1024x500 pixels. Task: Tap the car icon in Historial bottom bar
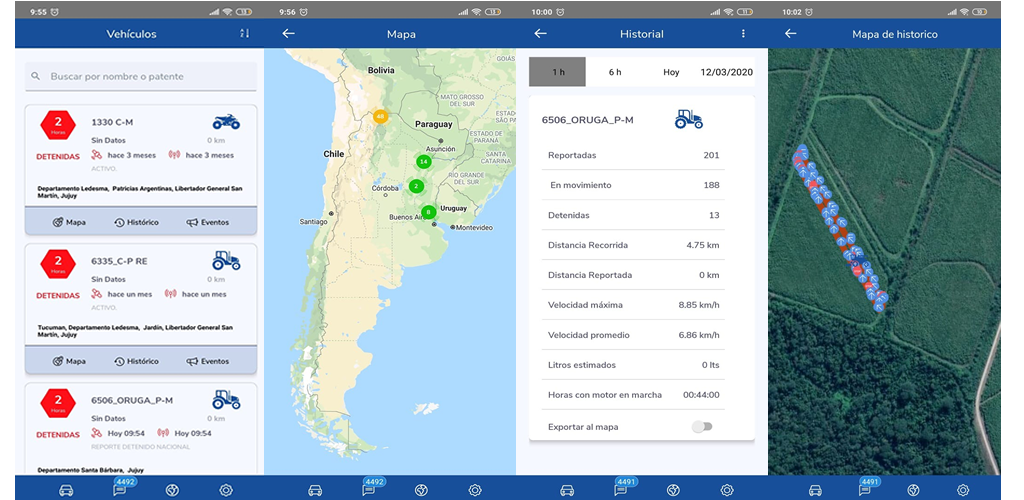click(567, 490)
